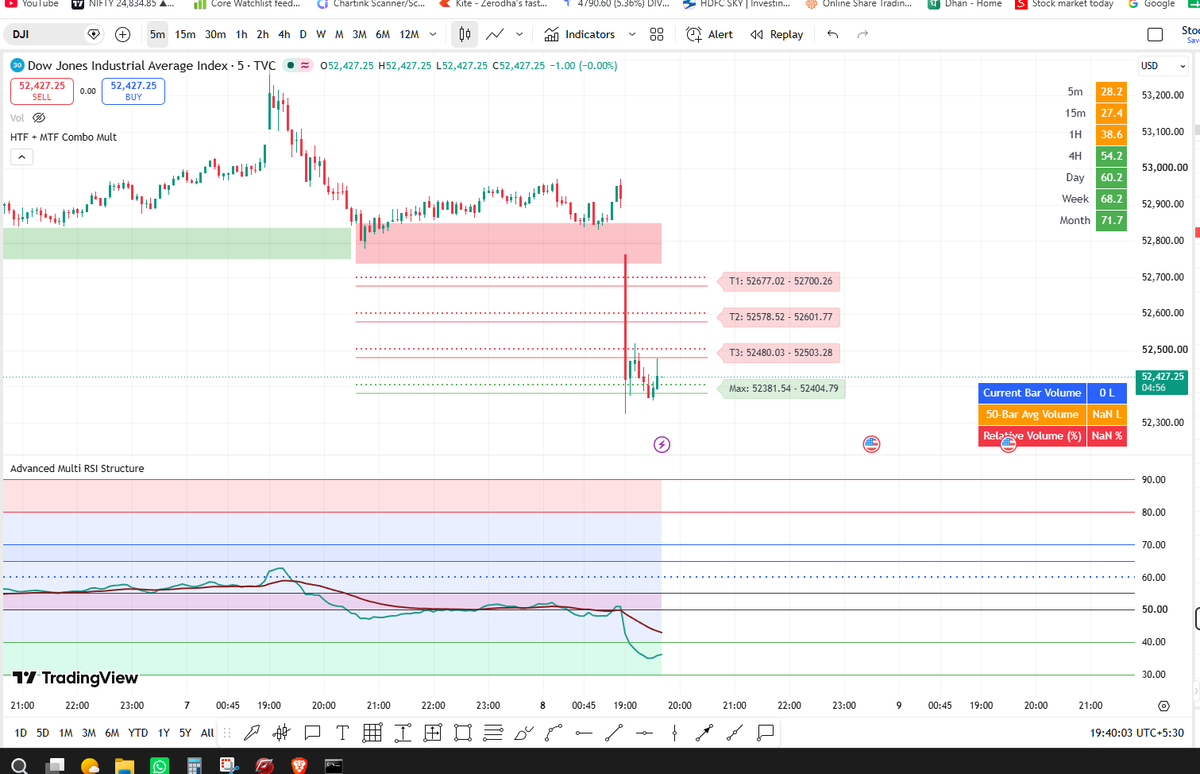1200x774 pixels.
Task: Launch Brave browser from the taskbar
Action: [x=300, y=765]
